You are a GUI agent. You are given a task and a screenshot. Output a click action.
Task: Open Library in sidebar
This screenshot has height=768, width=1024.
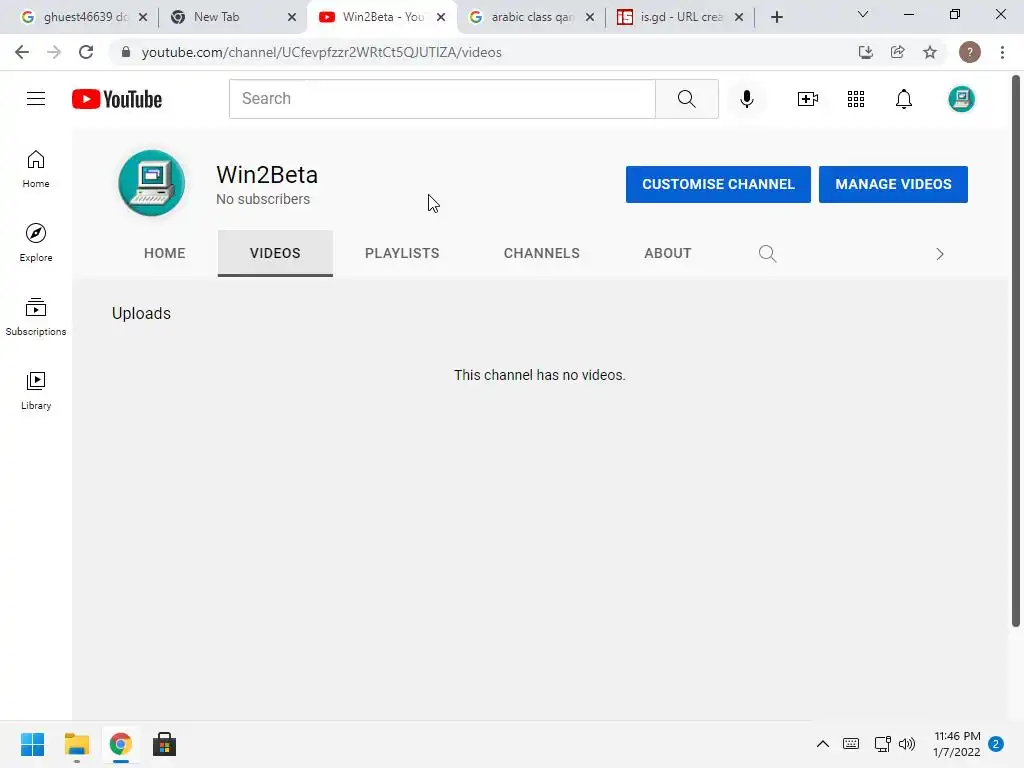[x=36, y=391]
